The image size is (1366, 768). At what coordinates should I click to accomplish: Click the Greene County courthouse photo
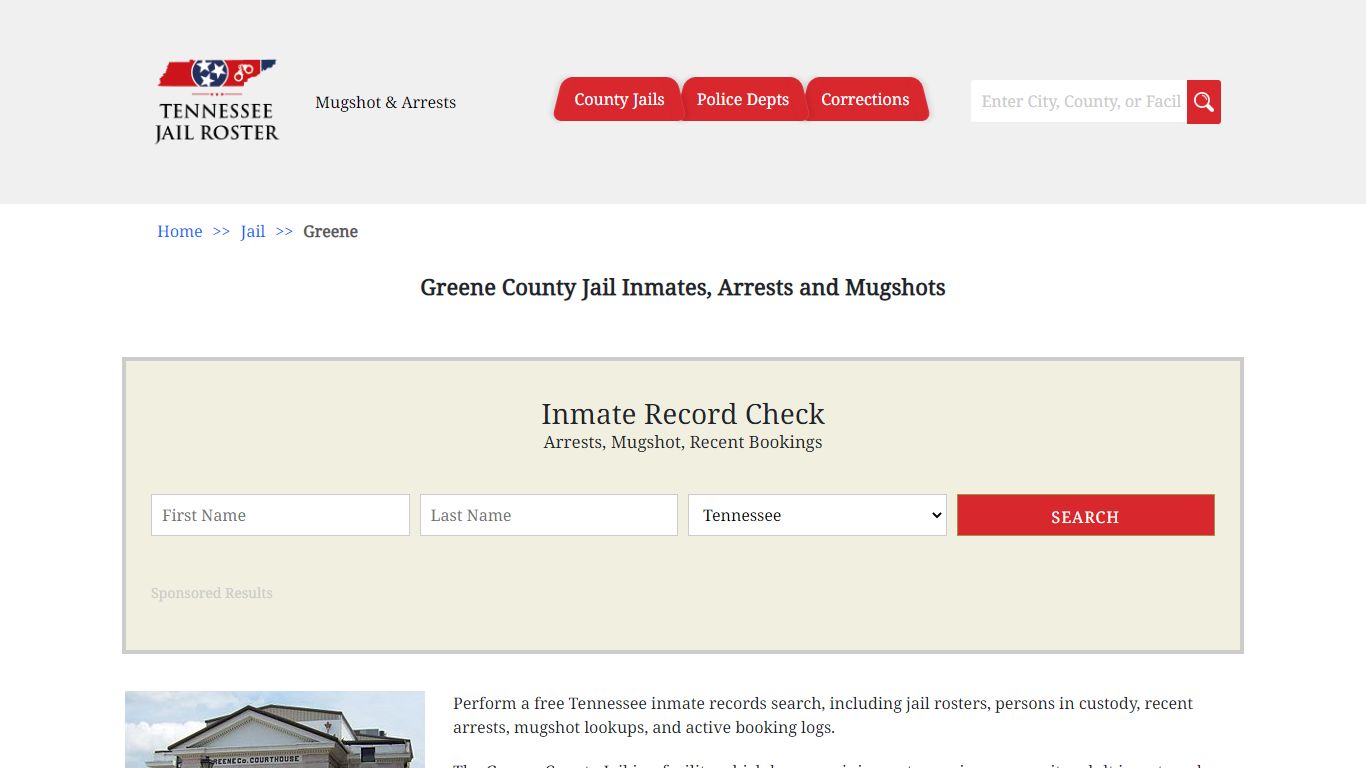point(275,729)
